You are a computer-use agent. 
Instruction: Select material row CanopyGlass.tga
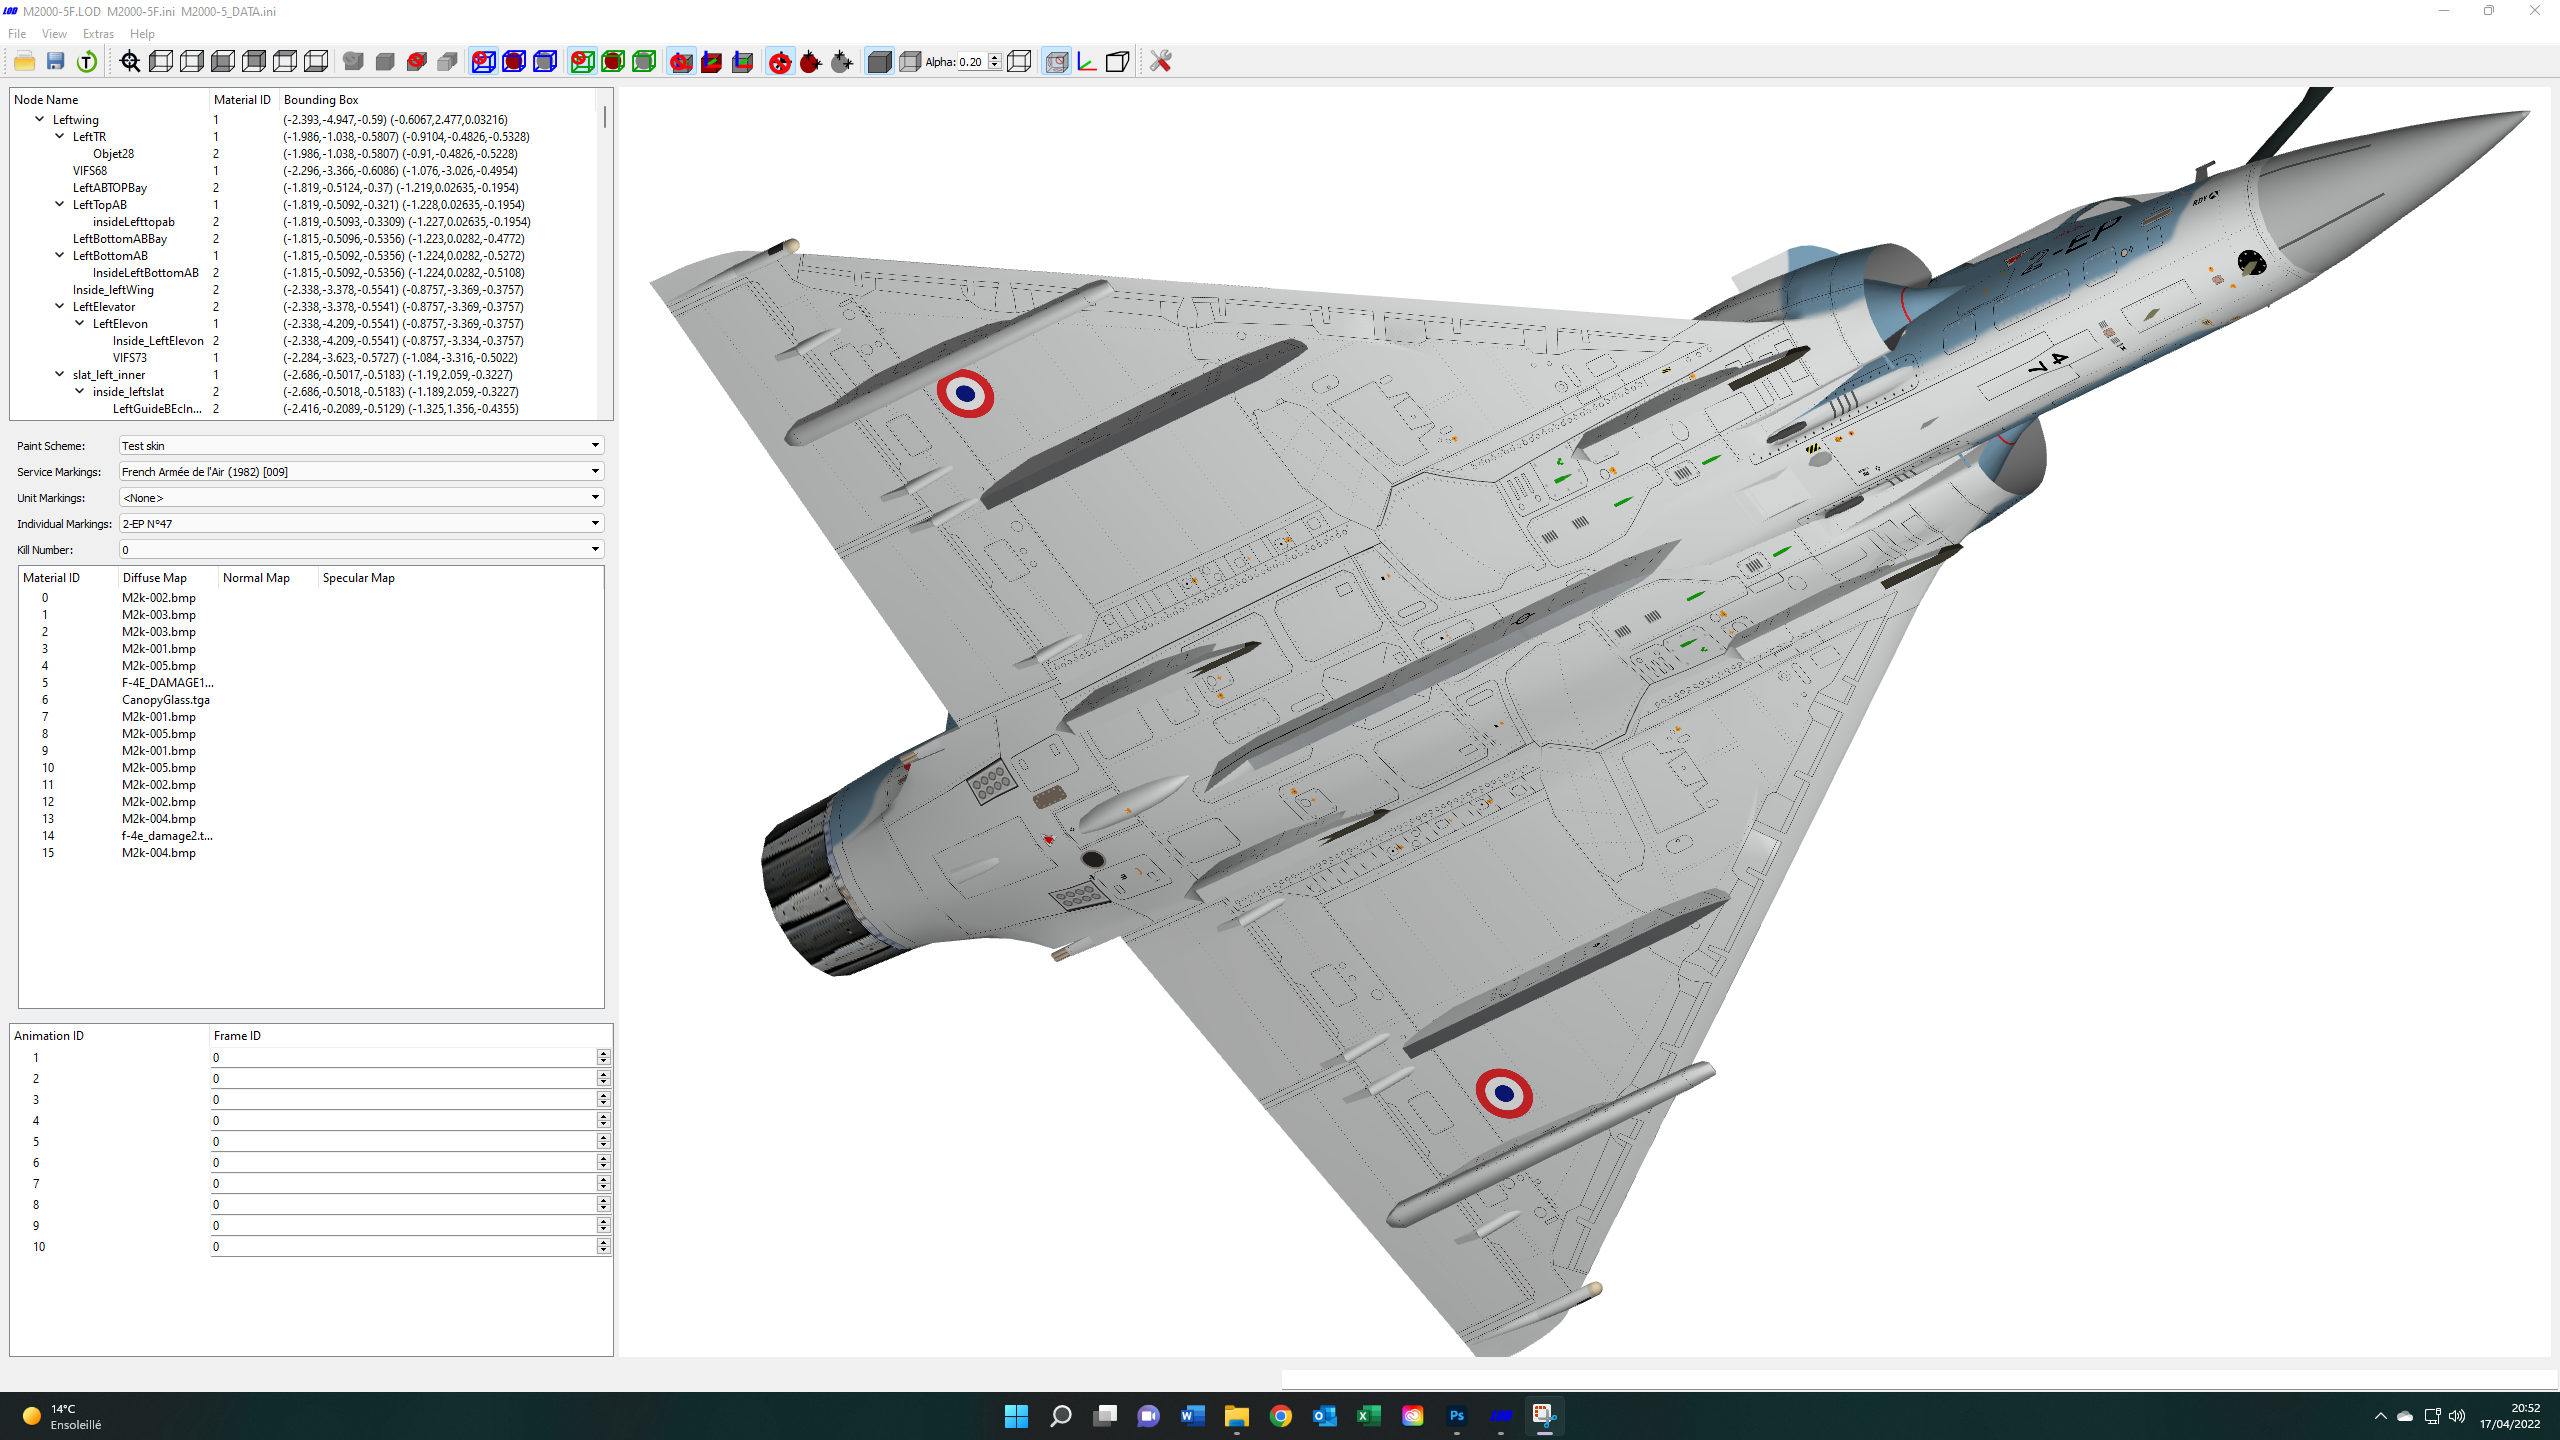click(x=166, y=700)
